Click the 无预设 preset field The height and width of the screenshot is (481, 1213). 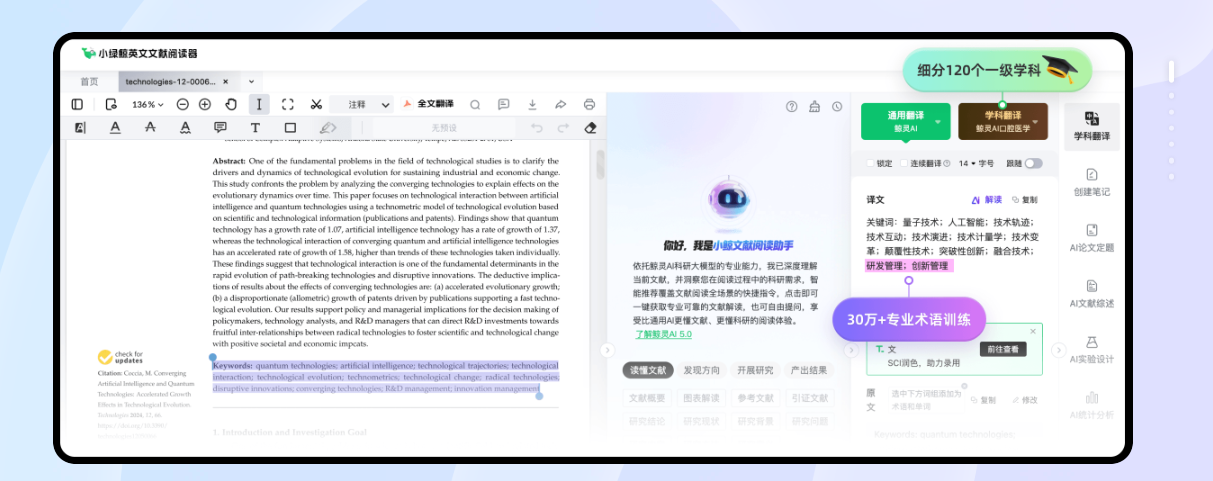[x=444, y=128]
